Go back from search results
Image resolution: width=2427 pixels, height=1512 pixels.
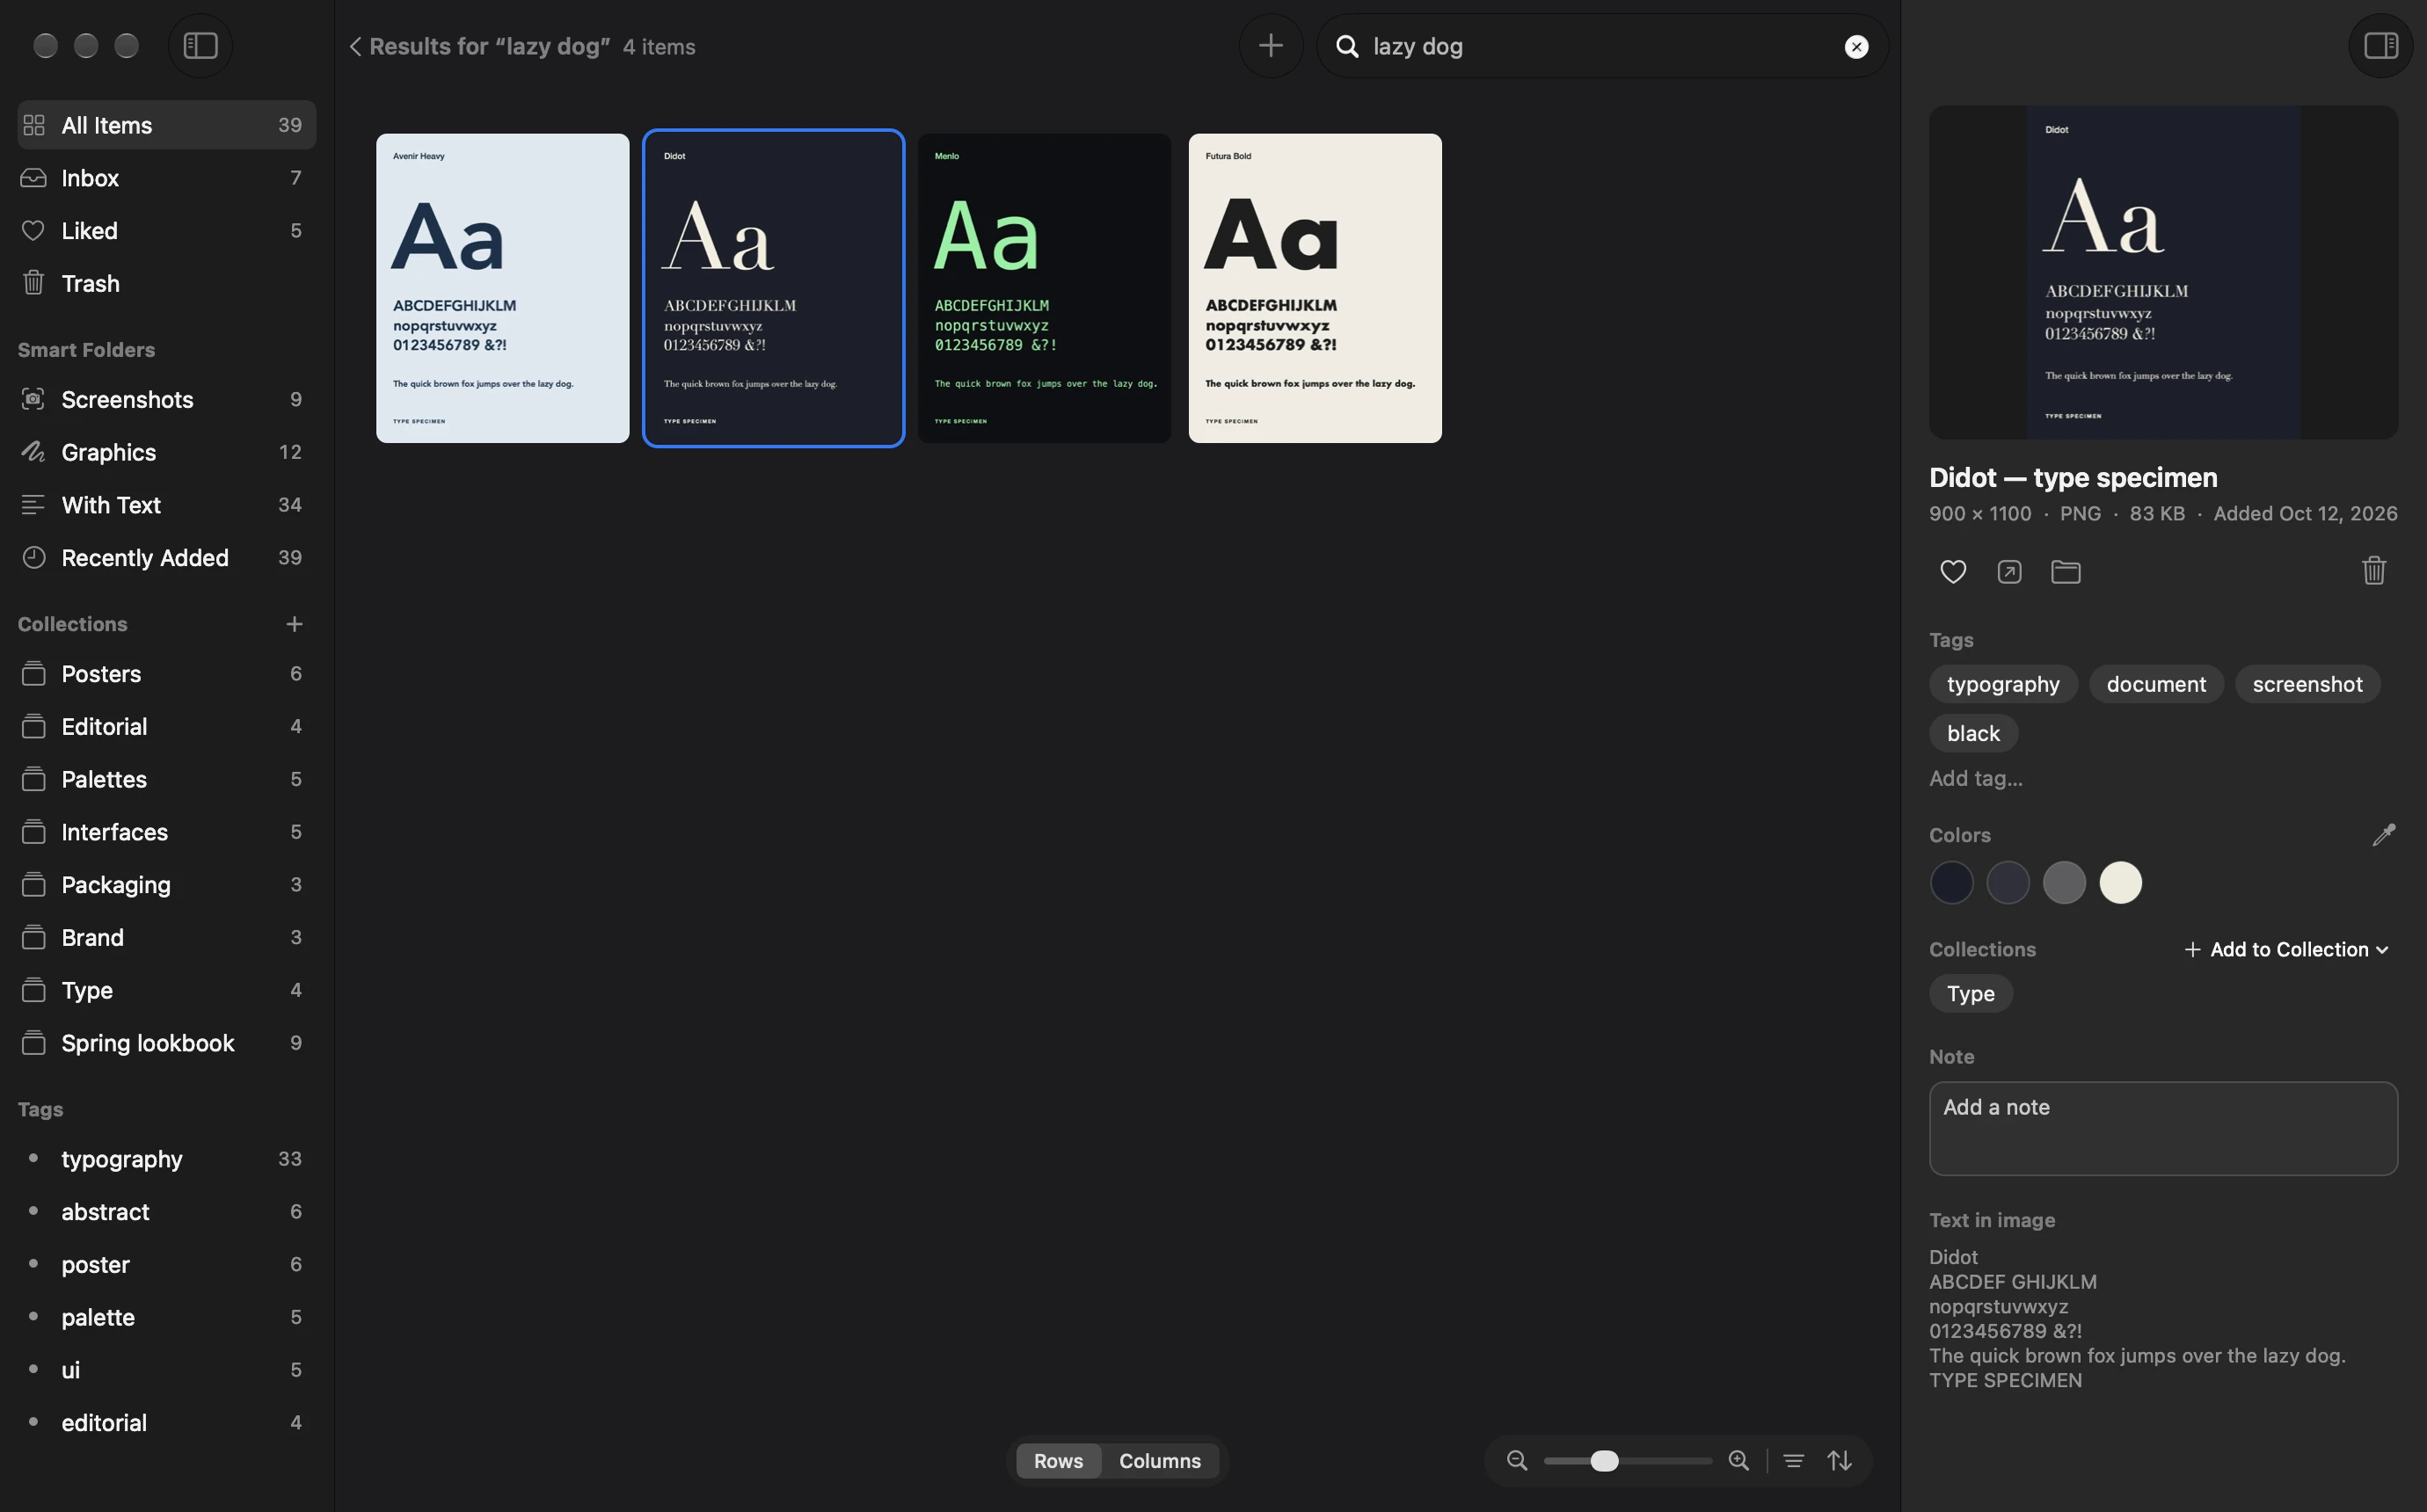(355, 47)
